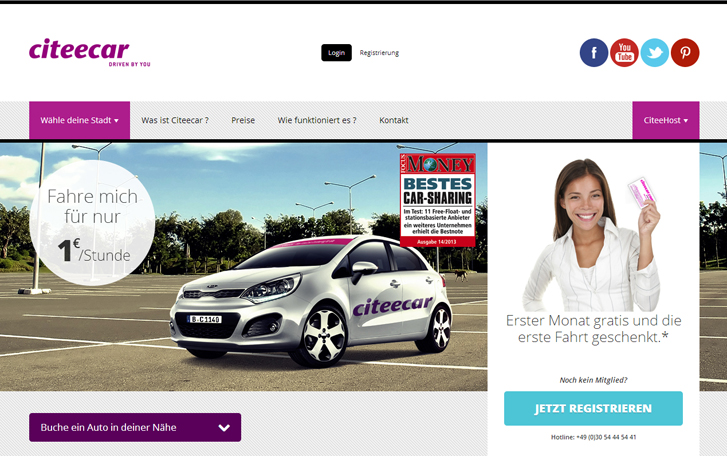Open the Kontakt menu item
Screen dimensions: 727x456
394,120
